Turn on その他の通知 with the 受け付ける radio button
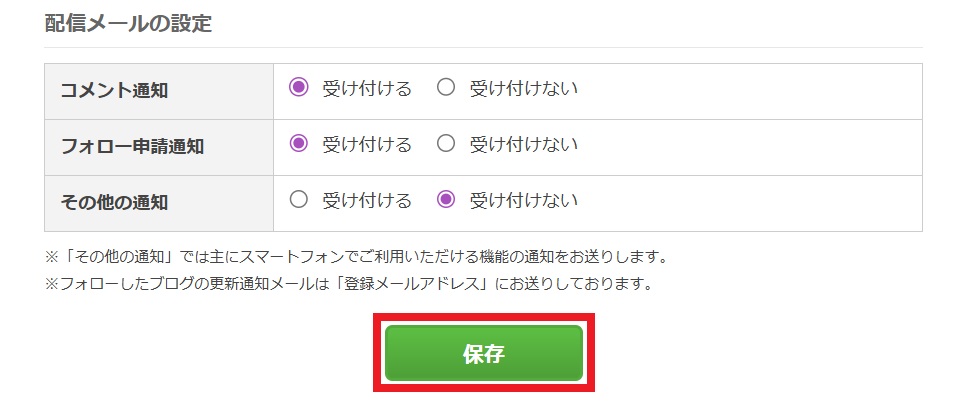Screen dimensions: 972x402 (x=298, y=200)
